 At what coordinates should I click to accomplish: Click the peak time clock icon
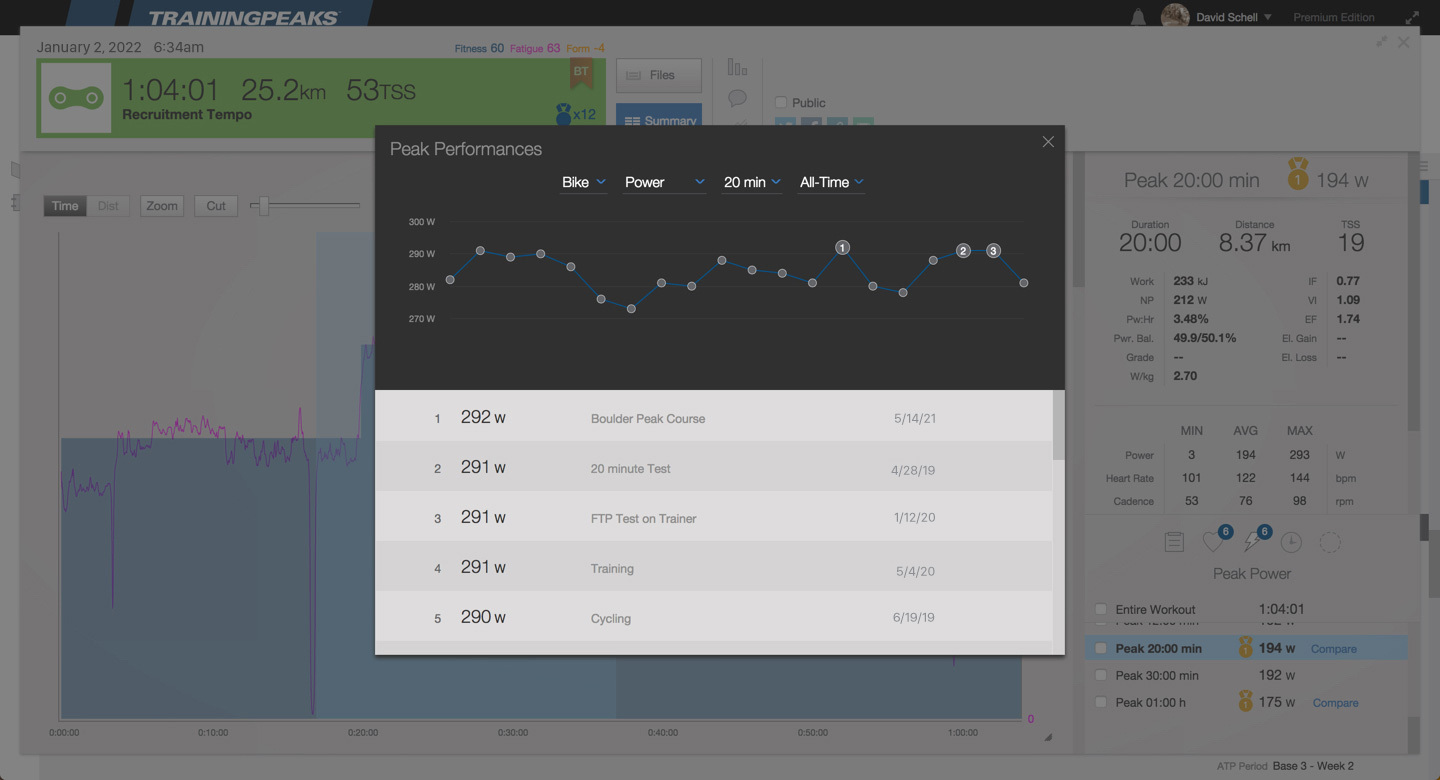click(x=1291, y=541)
